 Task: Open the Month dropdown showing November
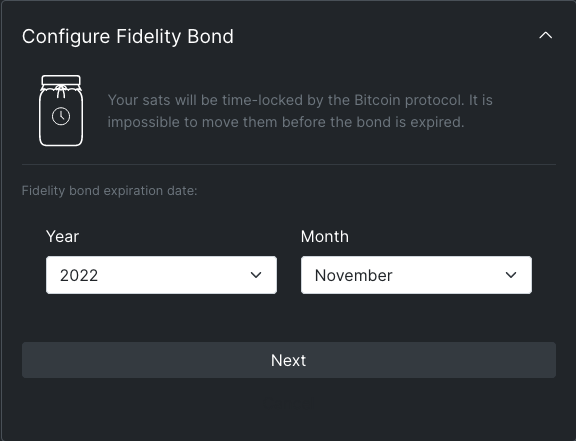point(416,275)
